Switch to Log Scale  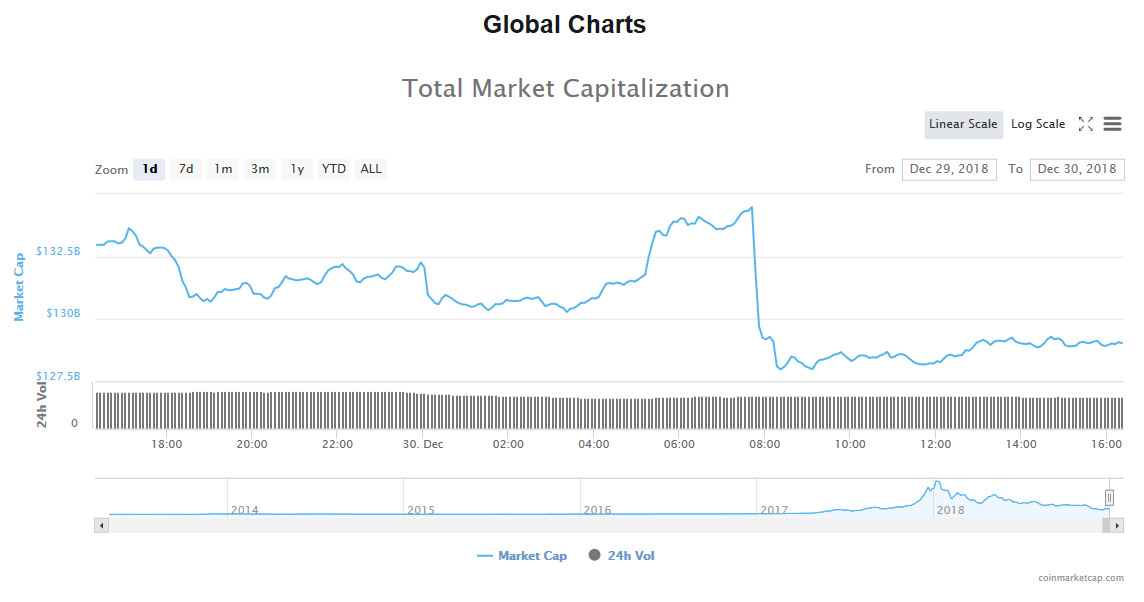click(1038, 124)
